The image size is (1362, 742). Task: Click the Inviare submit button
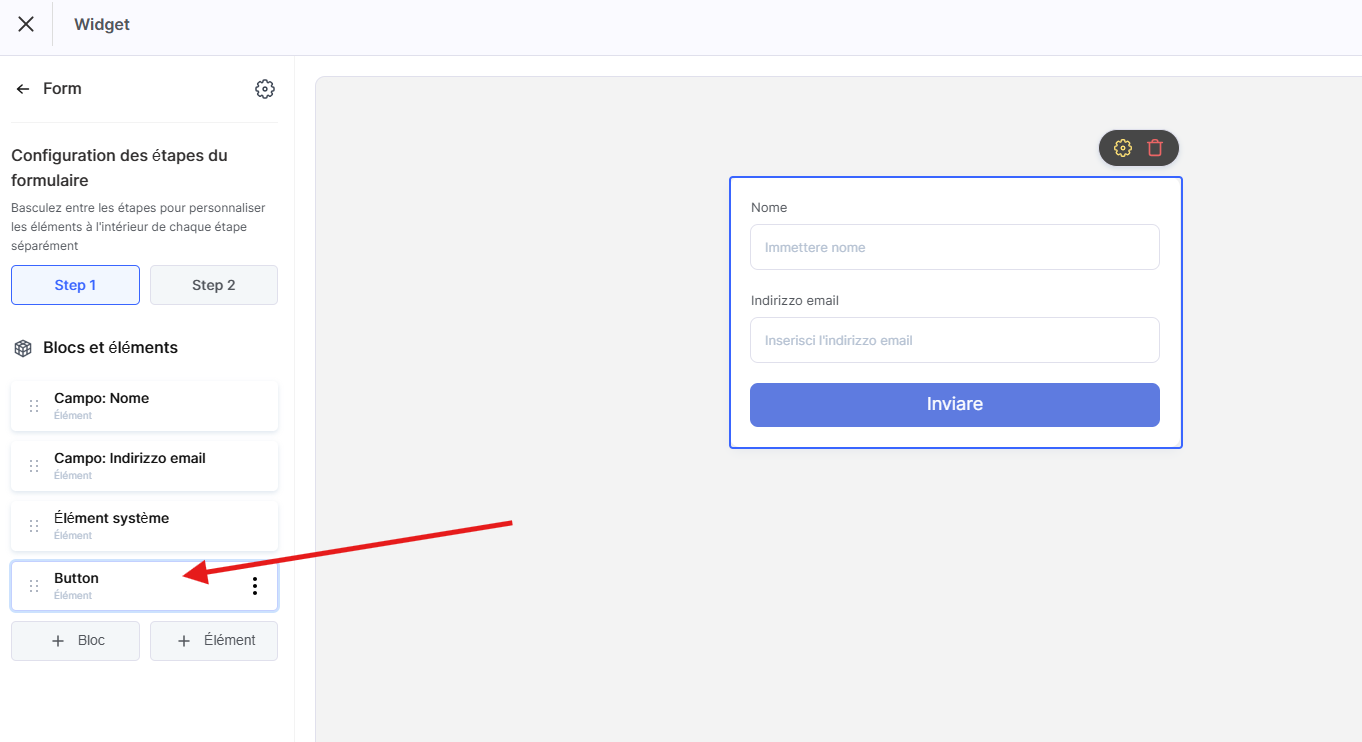[x=954, y=405]
